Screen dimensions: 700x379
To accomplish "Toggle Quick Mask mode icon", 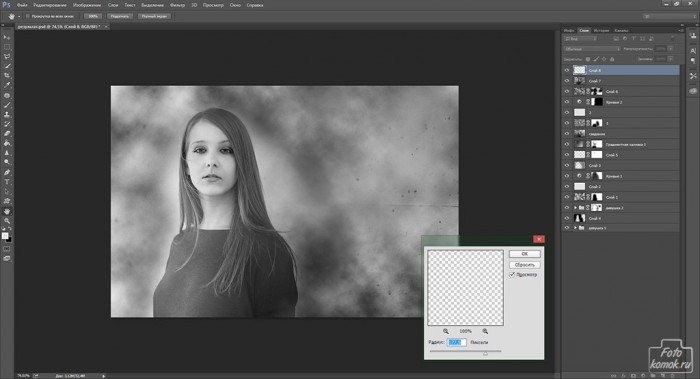I will (7, 249).
